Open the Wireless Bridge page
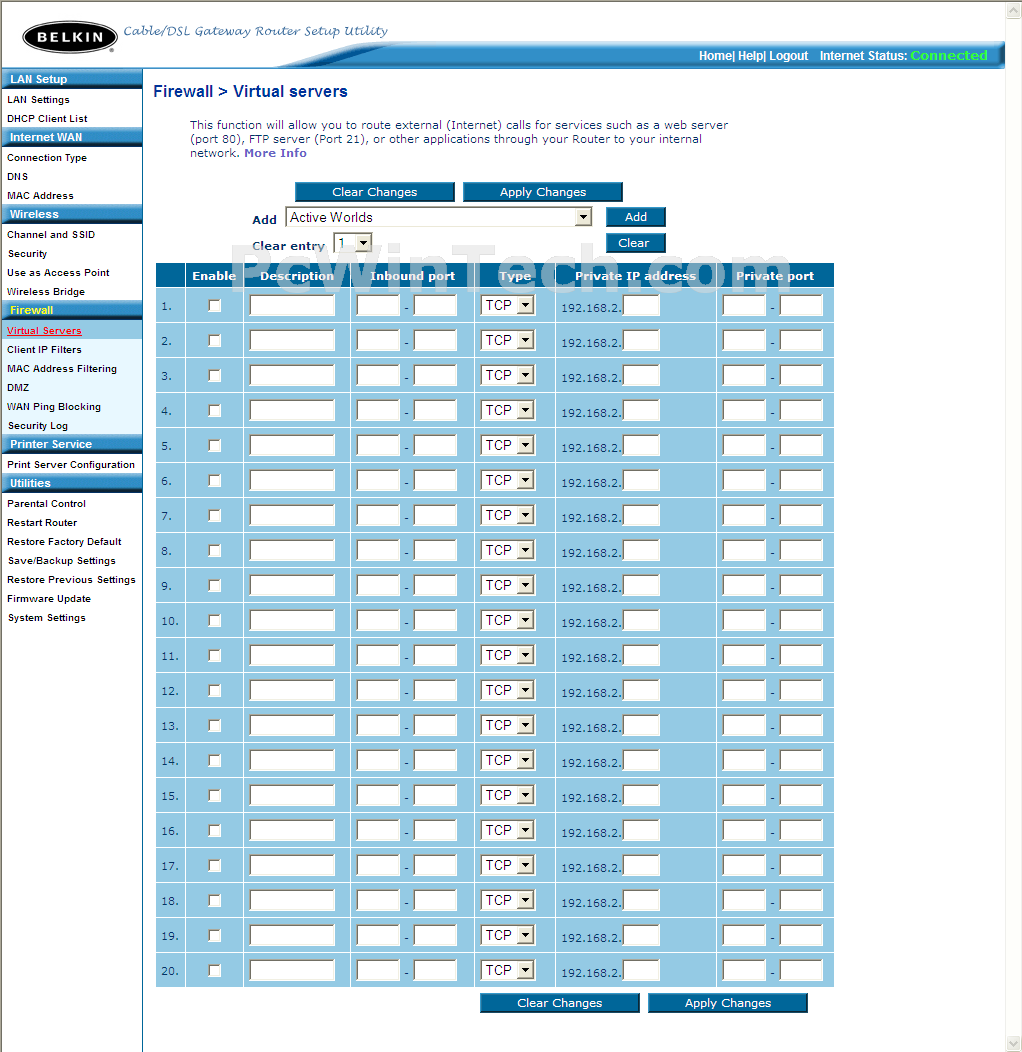This screenshot has width=1022, height=1052. pyautogui.click(x=46, y=292)
